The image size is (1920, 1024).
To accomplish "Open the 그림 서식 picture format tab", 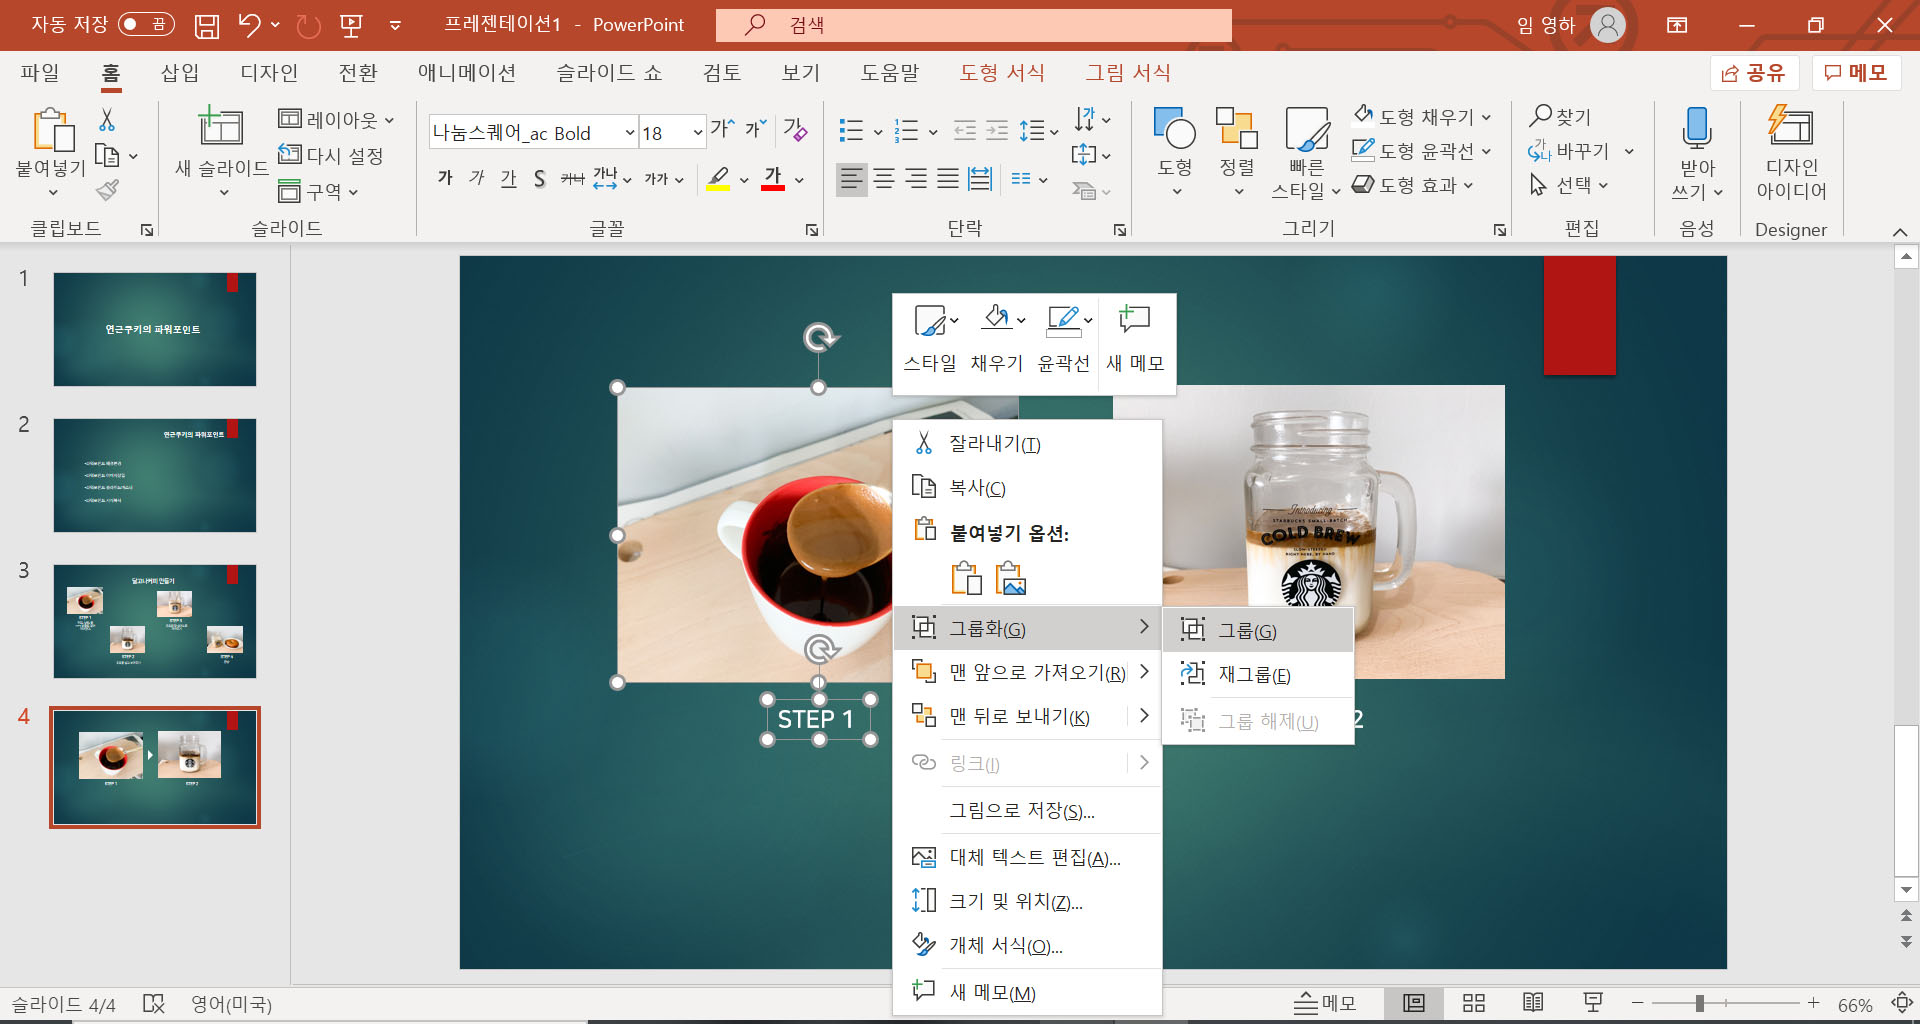I will pyautogui.click(x=1128, y=73).
